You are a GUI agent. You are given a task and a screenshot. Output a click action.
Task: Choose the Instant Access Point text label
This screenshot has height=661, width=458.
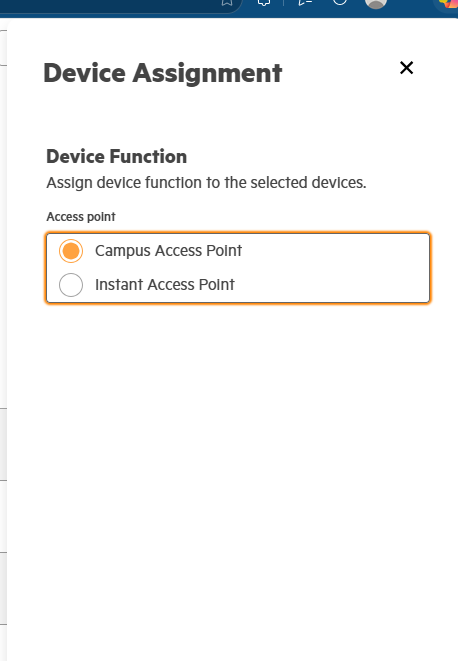click(164, 285)
